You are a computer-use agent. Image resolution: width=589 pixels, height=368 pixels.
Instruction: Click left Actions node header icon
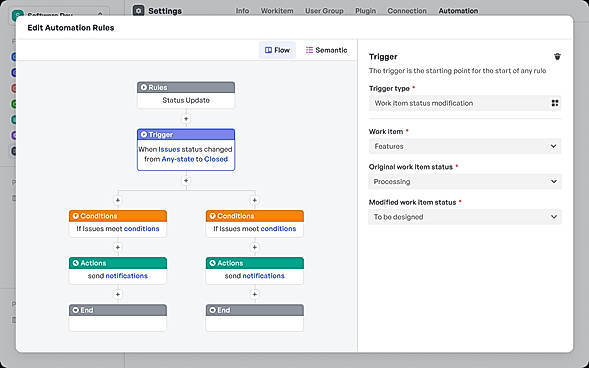(76, 263)
